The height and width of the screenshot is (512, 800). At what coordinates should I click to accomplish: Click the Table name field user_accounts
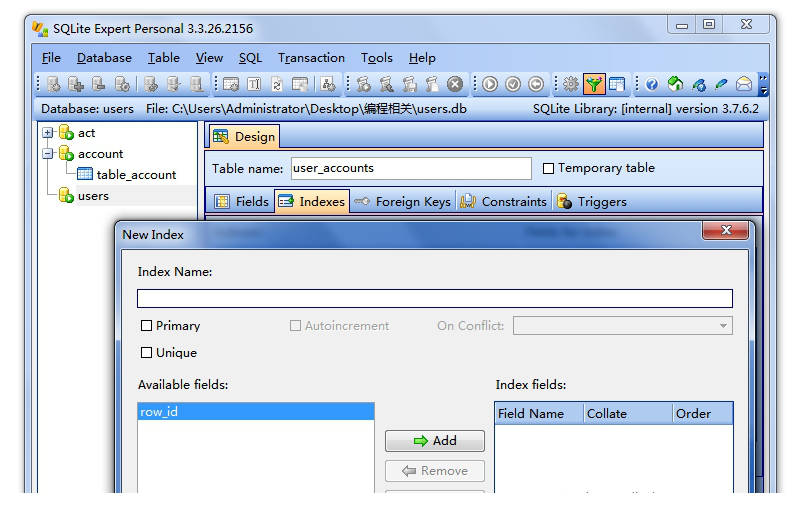pos(411,168)
